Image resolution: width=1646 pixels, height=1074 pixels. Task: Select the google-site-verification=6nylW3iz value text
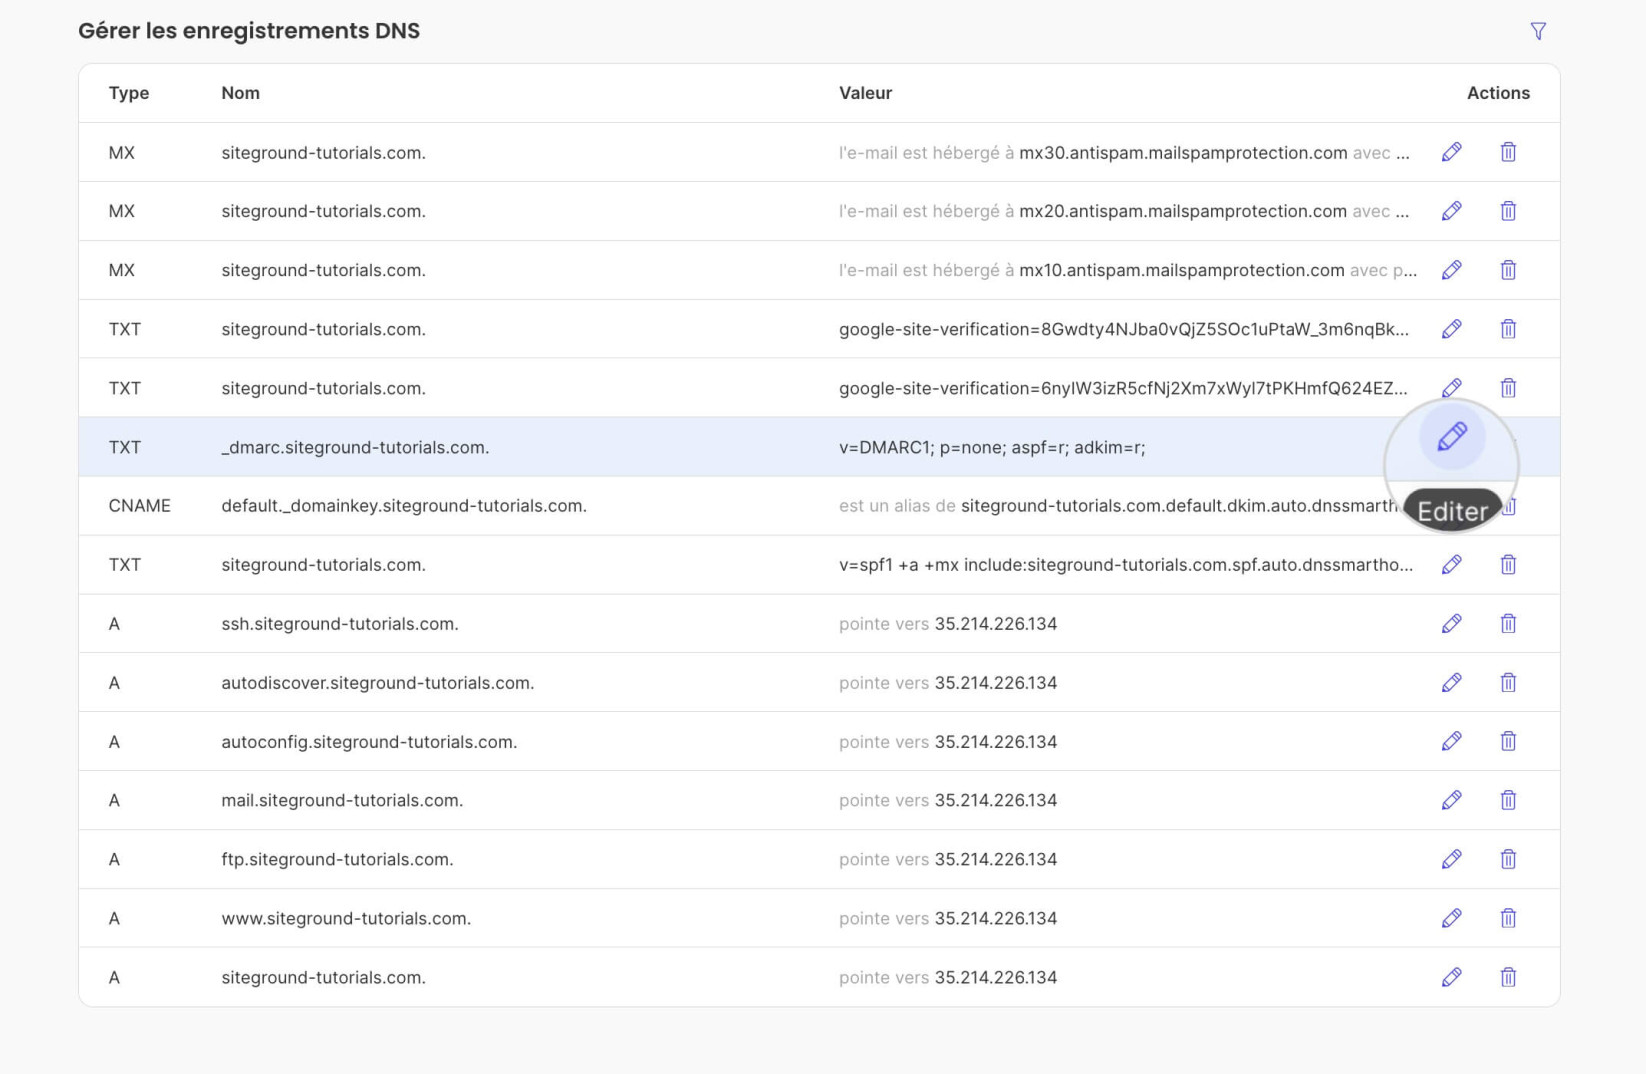click(1123, 388)
